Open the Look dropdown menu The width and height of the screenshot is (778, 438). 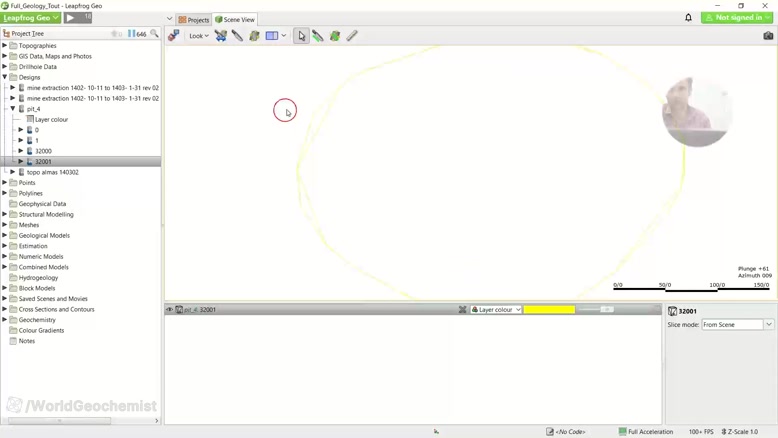199,36
